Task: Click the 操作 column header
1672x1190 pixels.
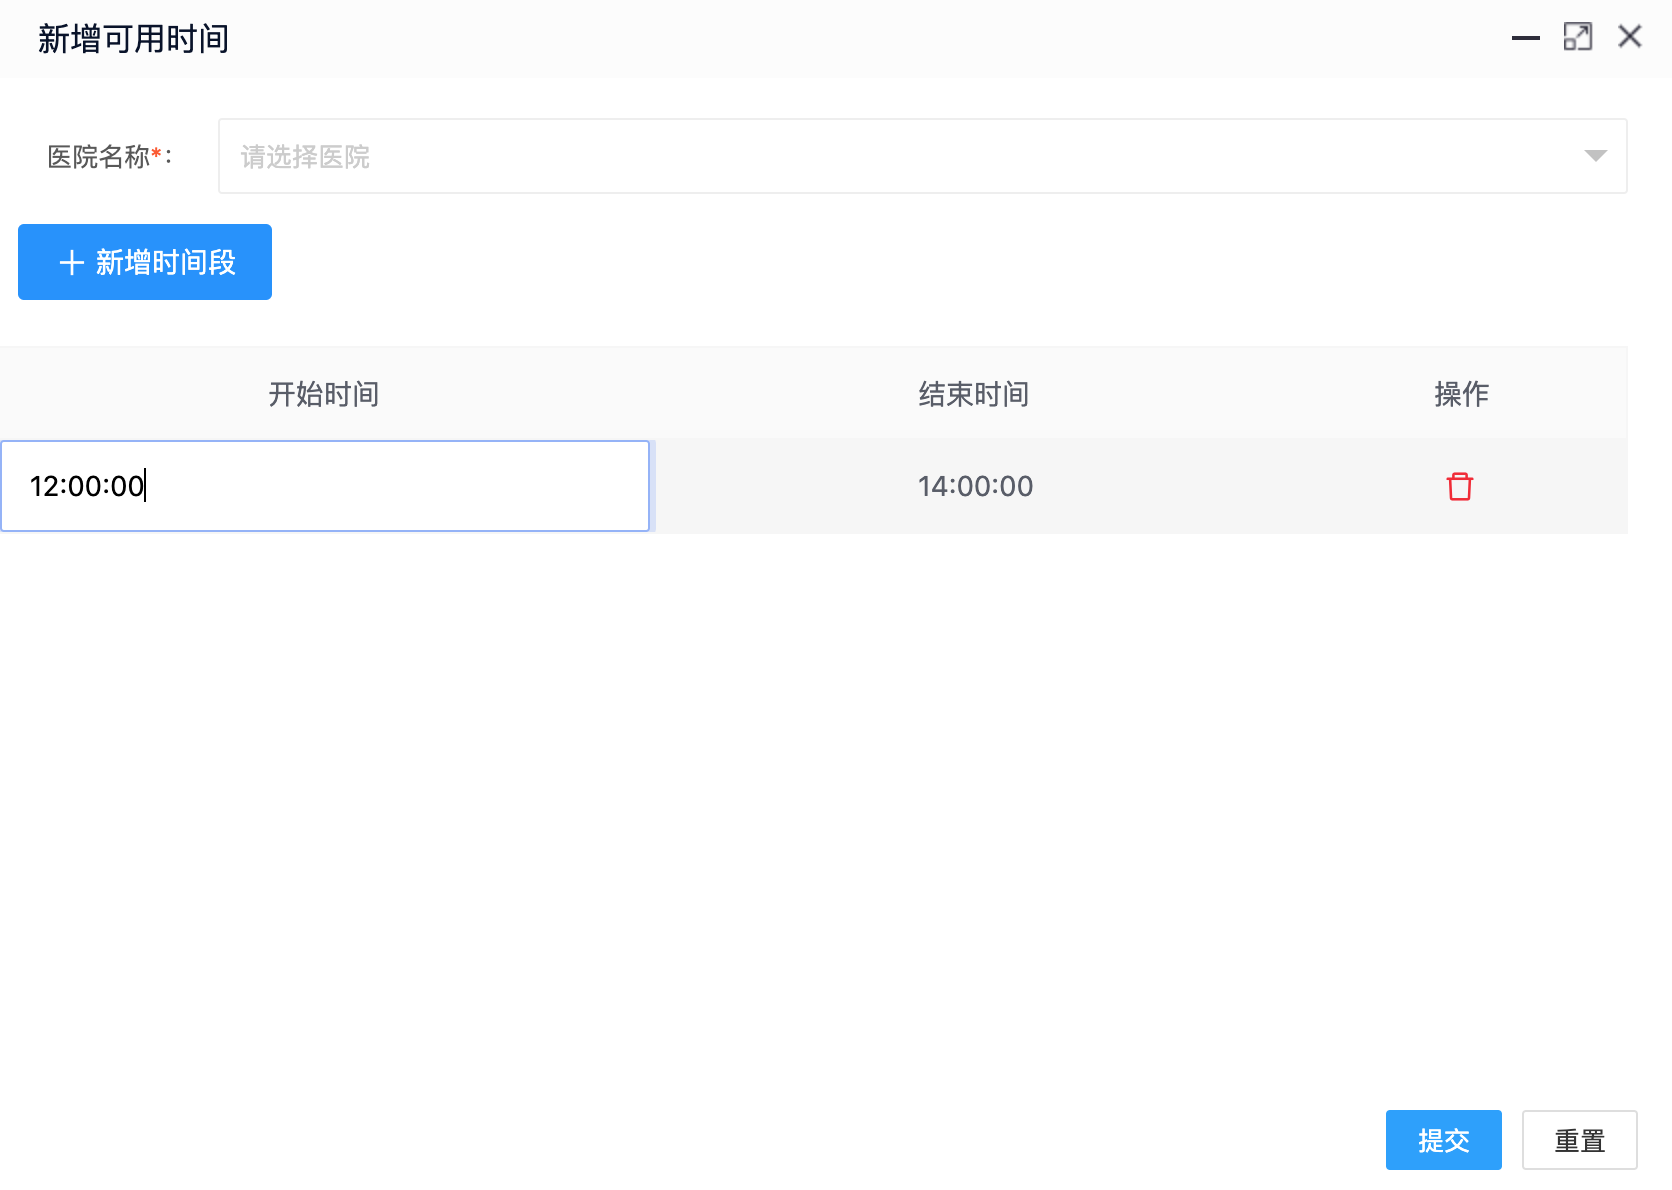Action: 1461,394
